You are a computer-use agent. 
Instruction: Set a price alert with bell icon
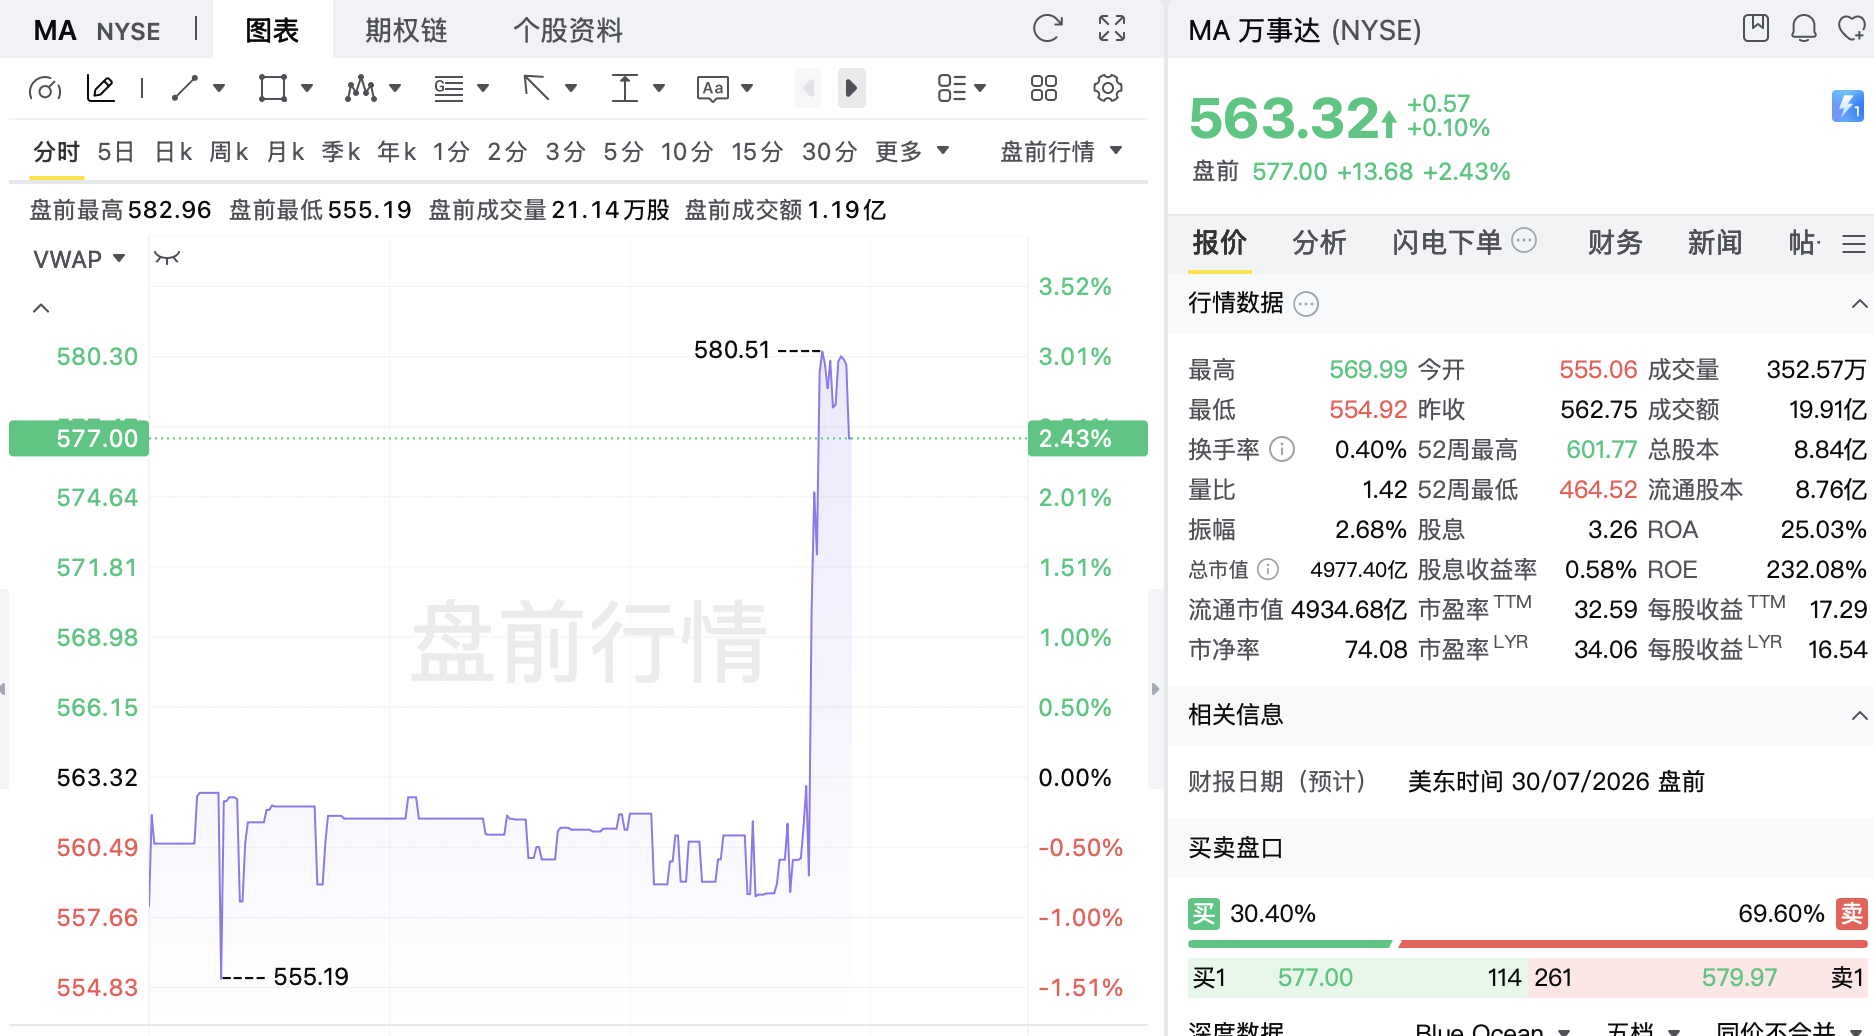point(1804,28)
